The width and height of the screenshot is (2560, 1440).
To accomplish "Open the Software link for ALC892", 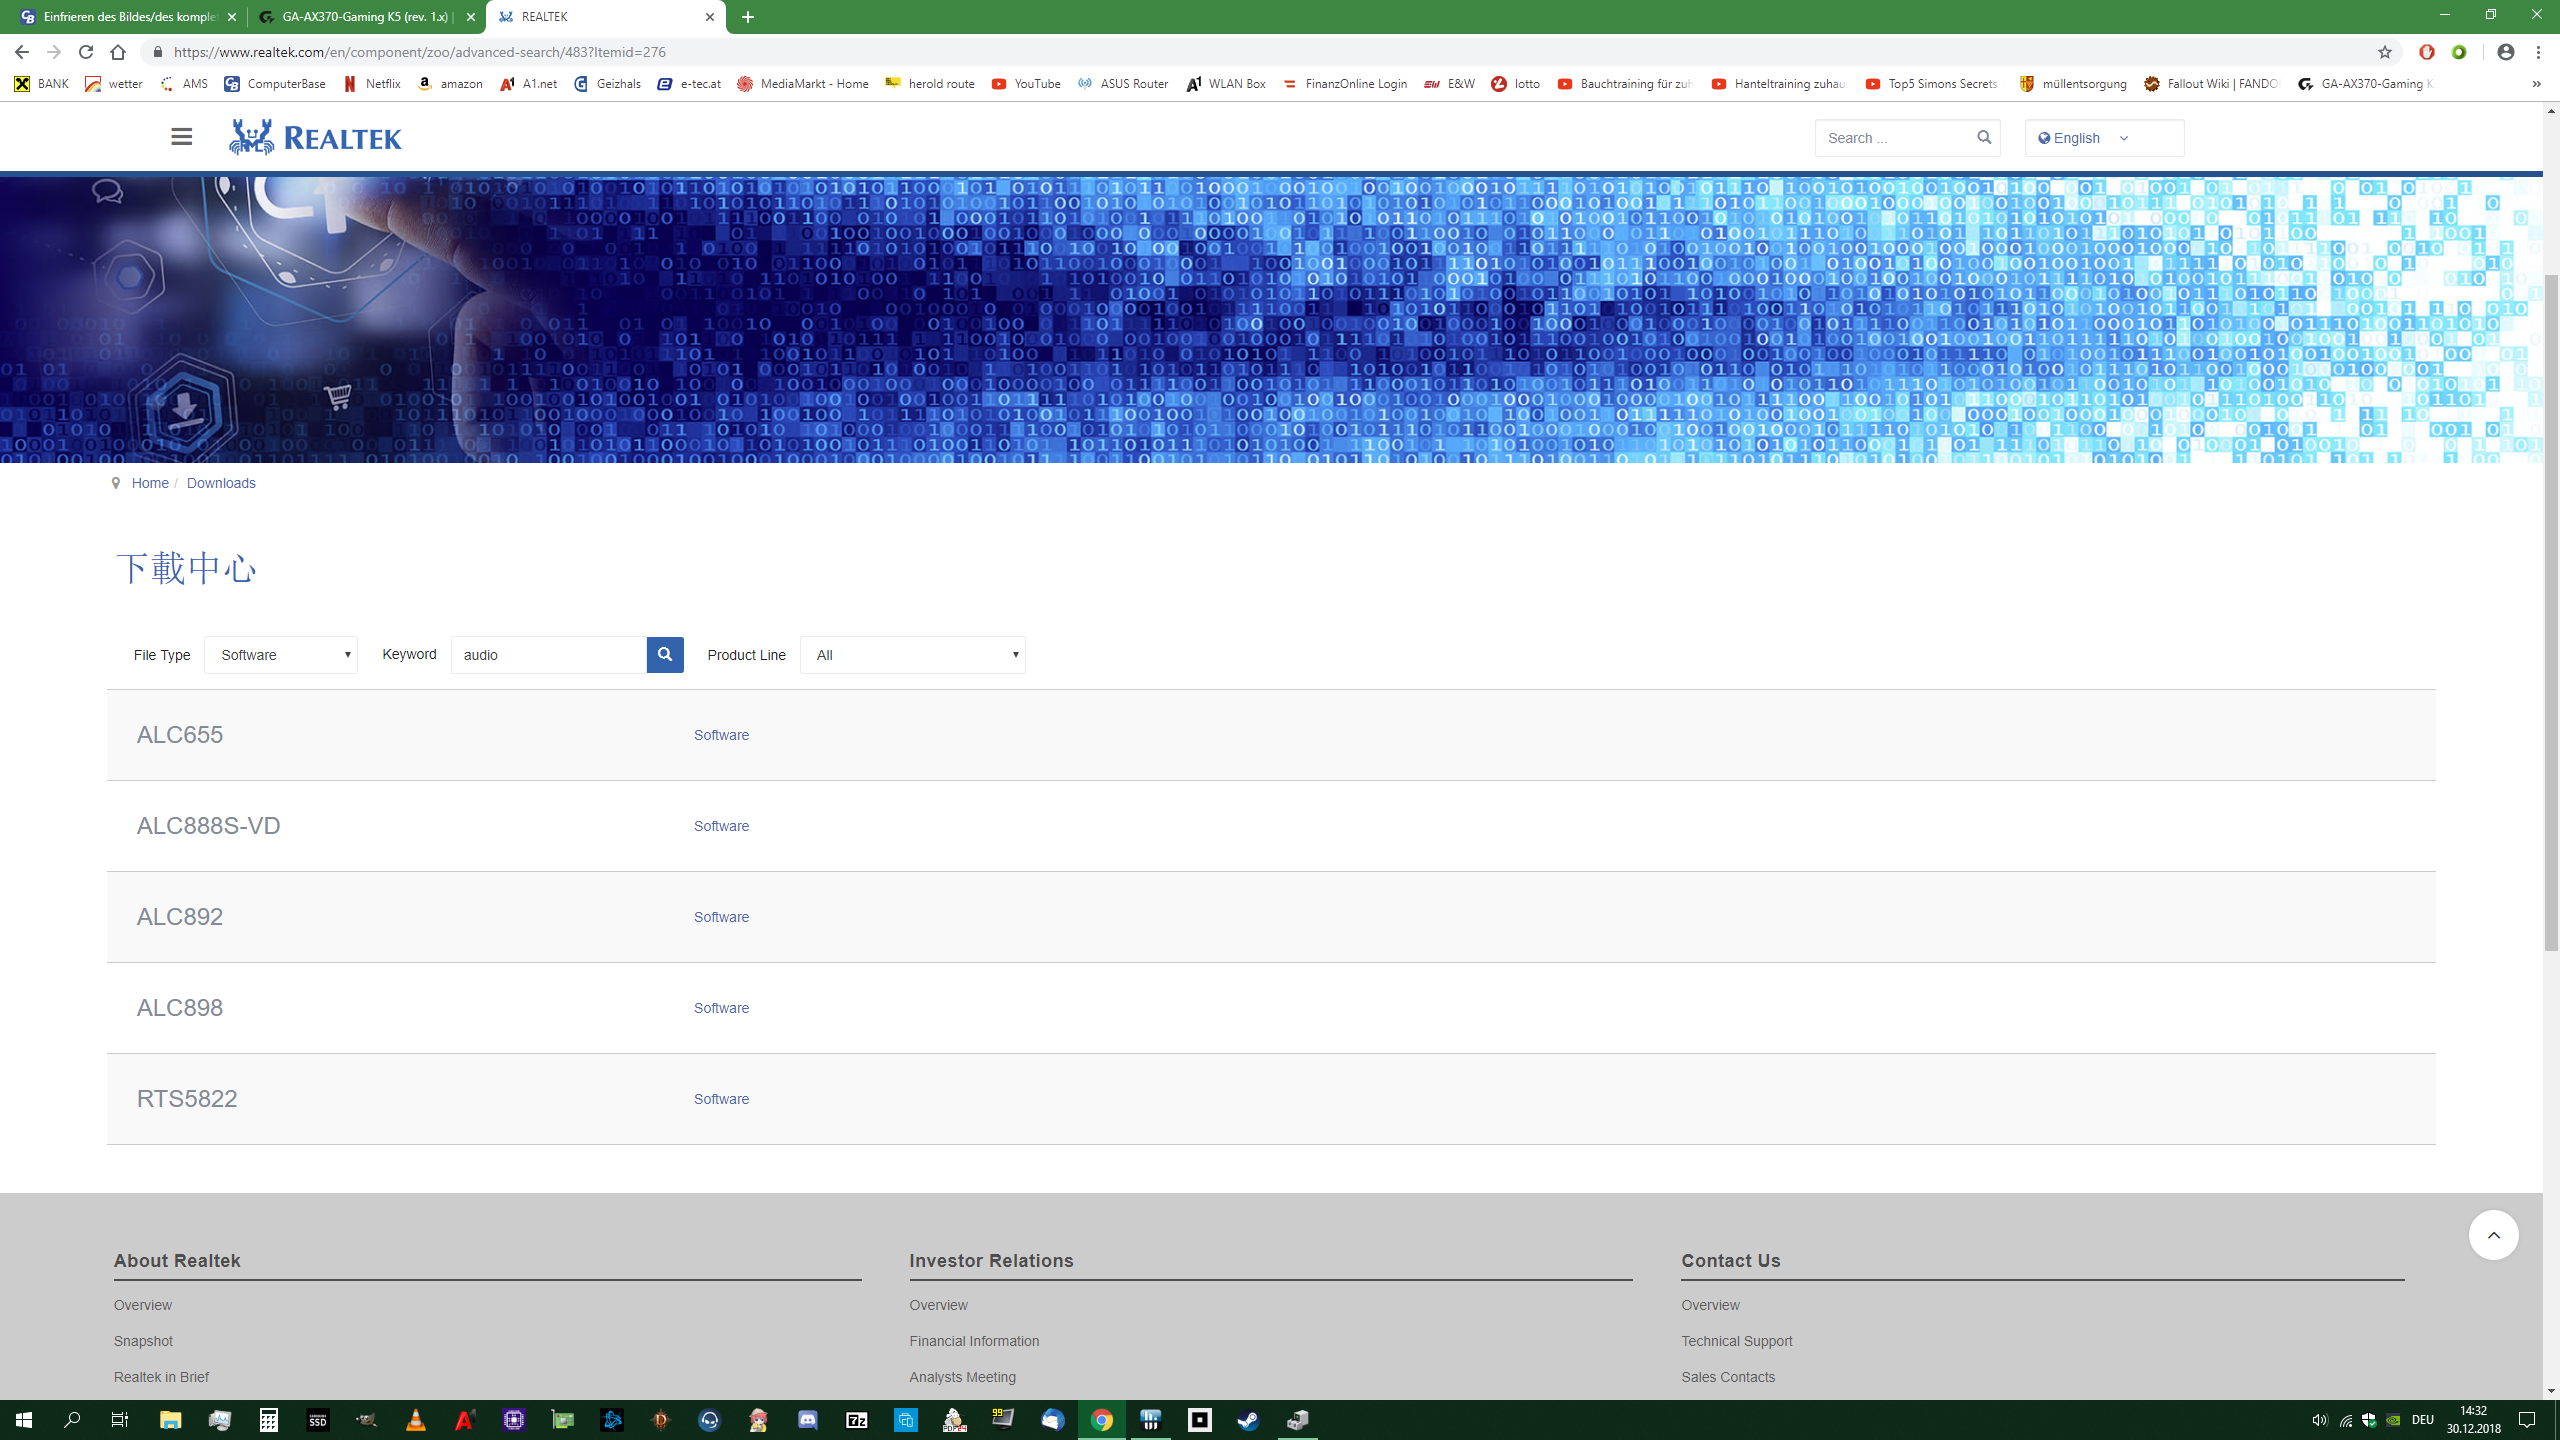I will 721,917.
